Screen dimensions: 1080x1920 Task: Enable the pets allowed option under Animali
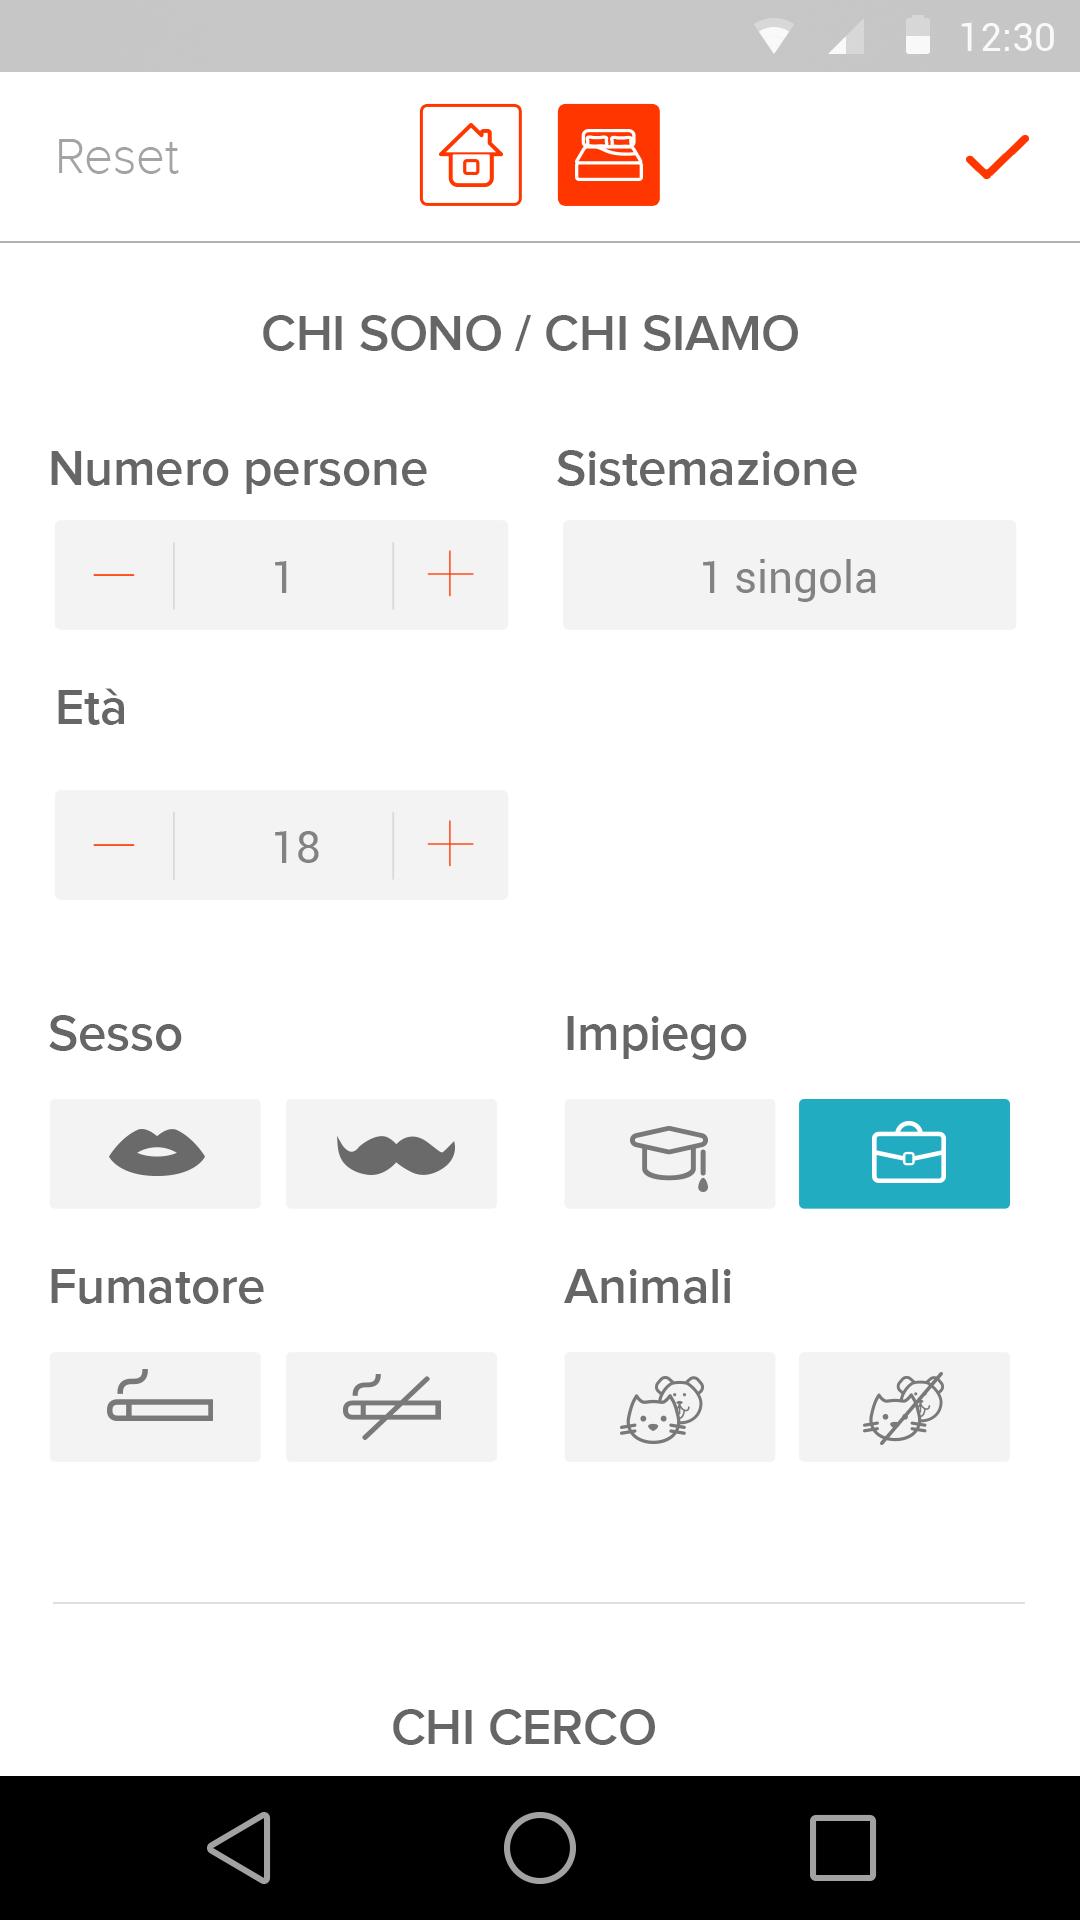[x=669, y=1406]
